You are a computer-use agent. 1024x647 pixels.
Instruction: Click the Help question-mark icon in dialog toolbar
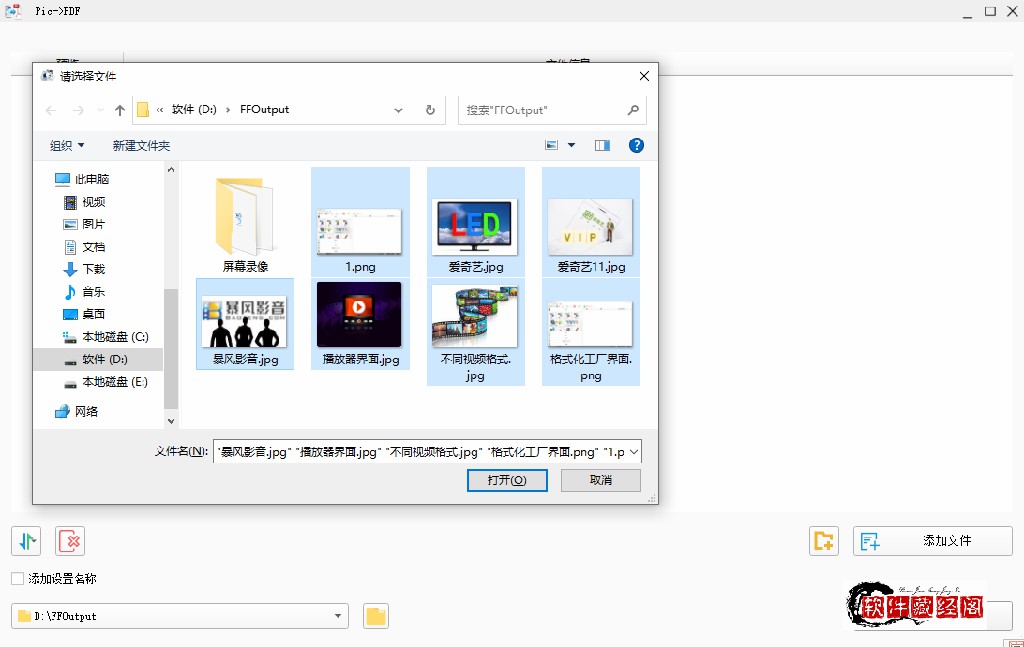636,145
